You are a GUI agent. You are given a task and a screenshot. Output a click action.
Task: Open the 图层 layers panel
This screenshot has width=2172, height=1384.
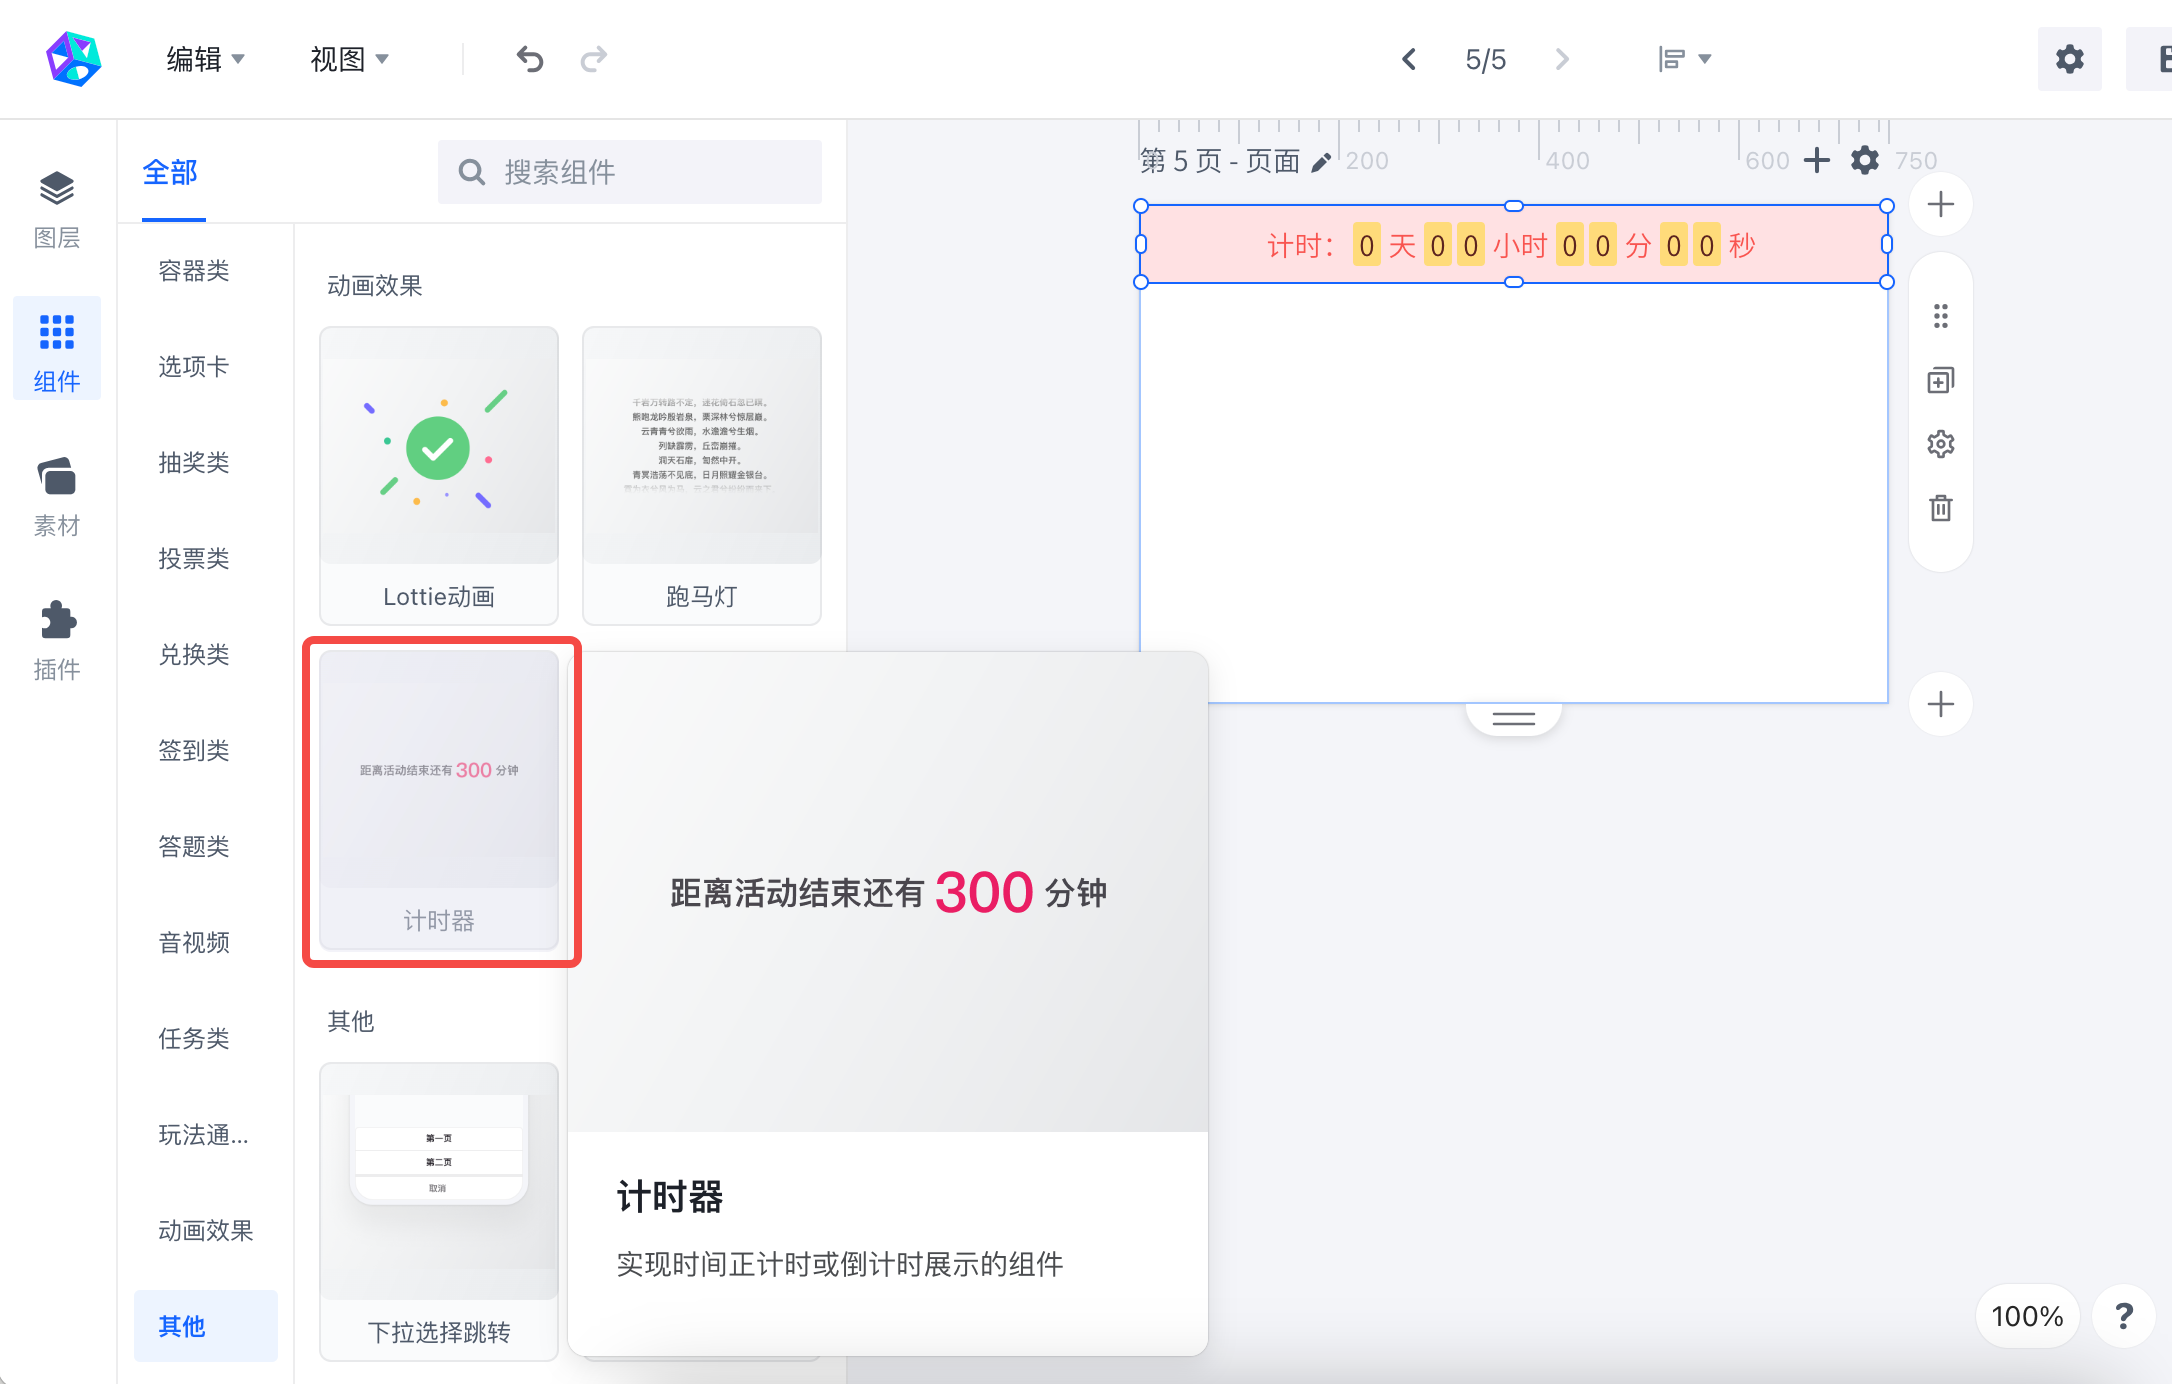click(x=57, y=208)
